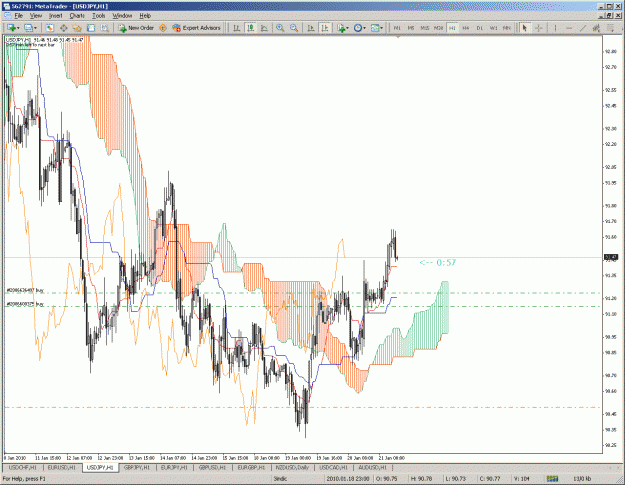Select the H1 timeframe button
The image size is (625, 485).
(x=452, y=28)
